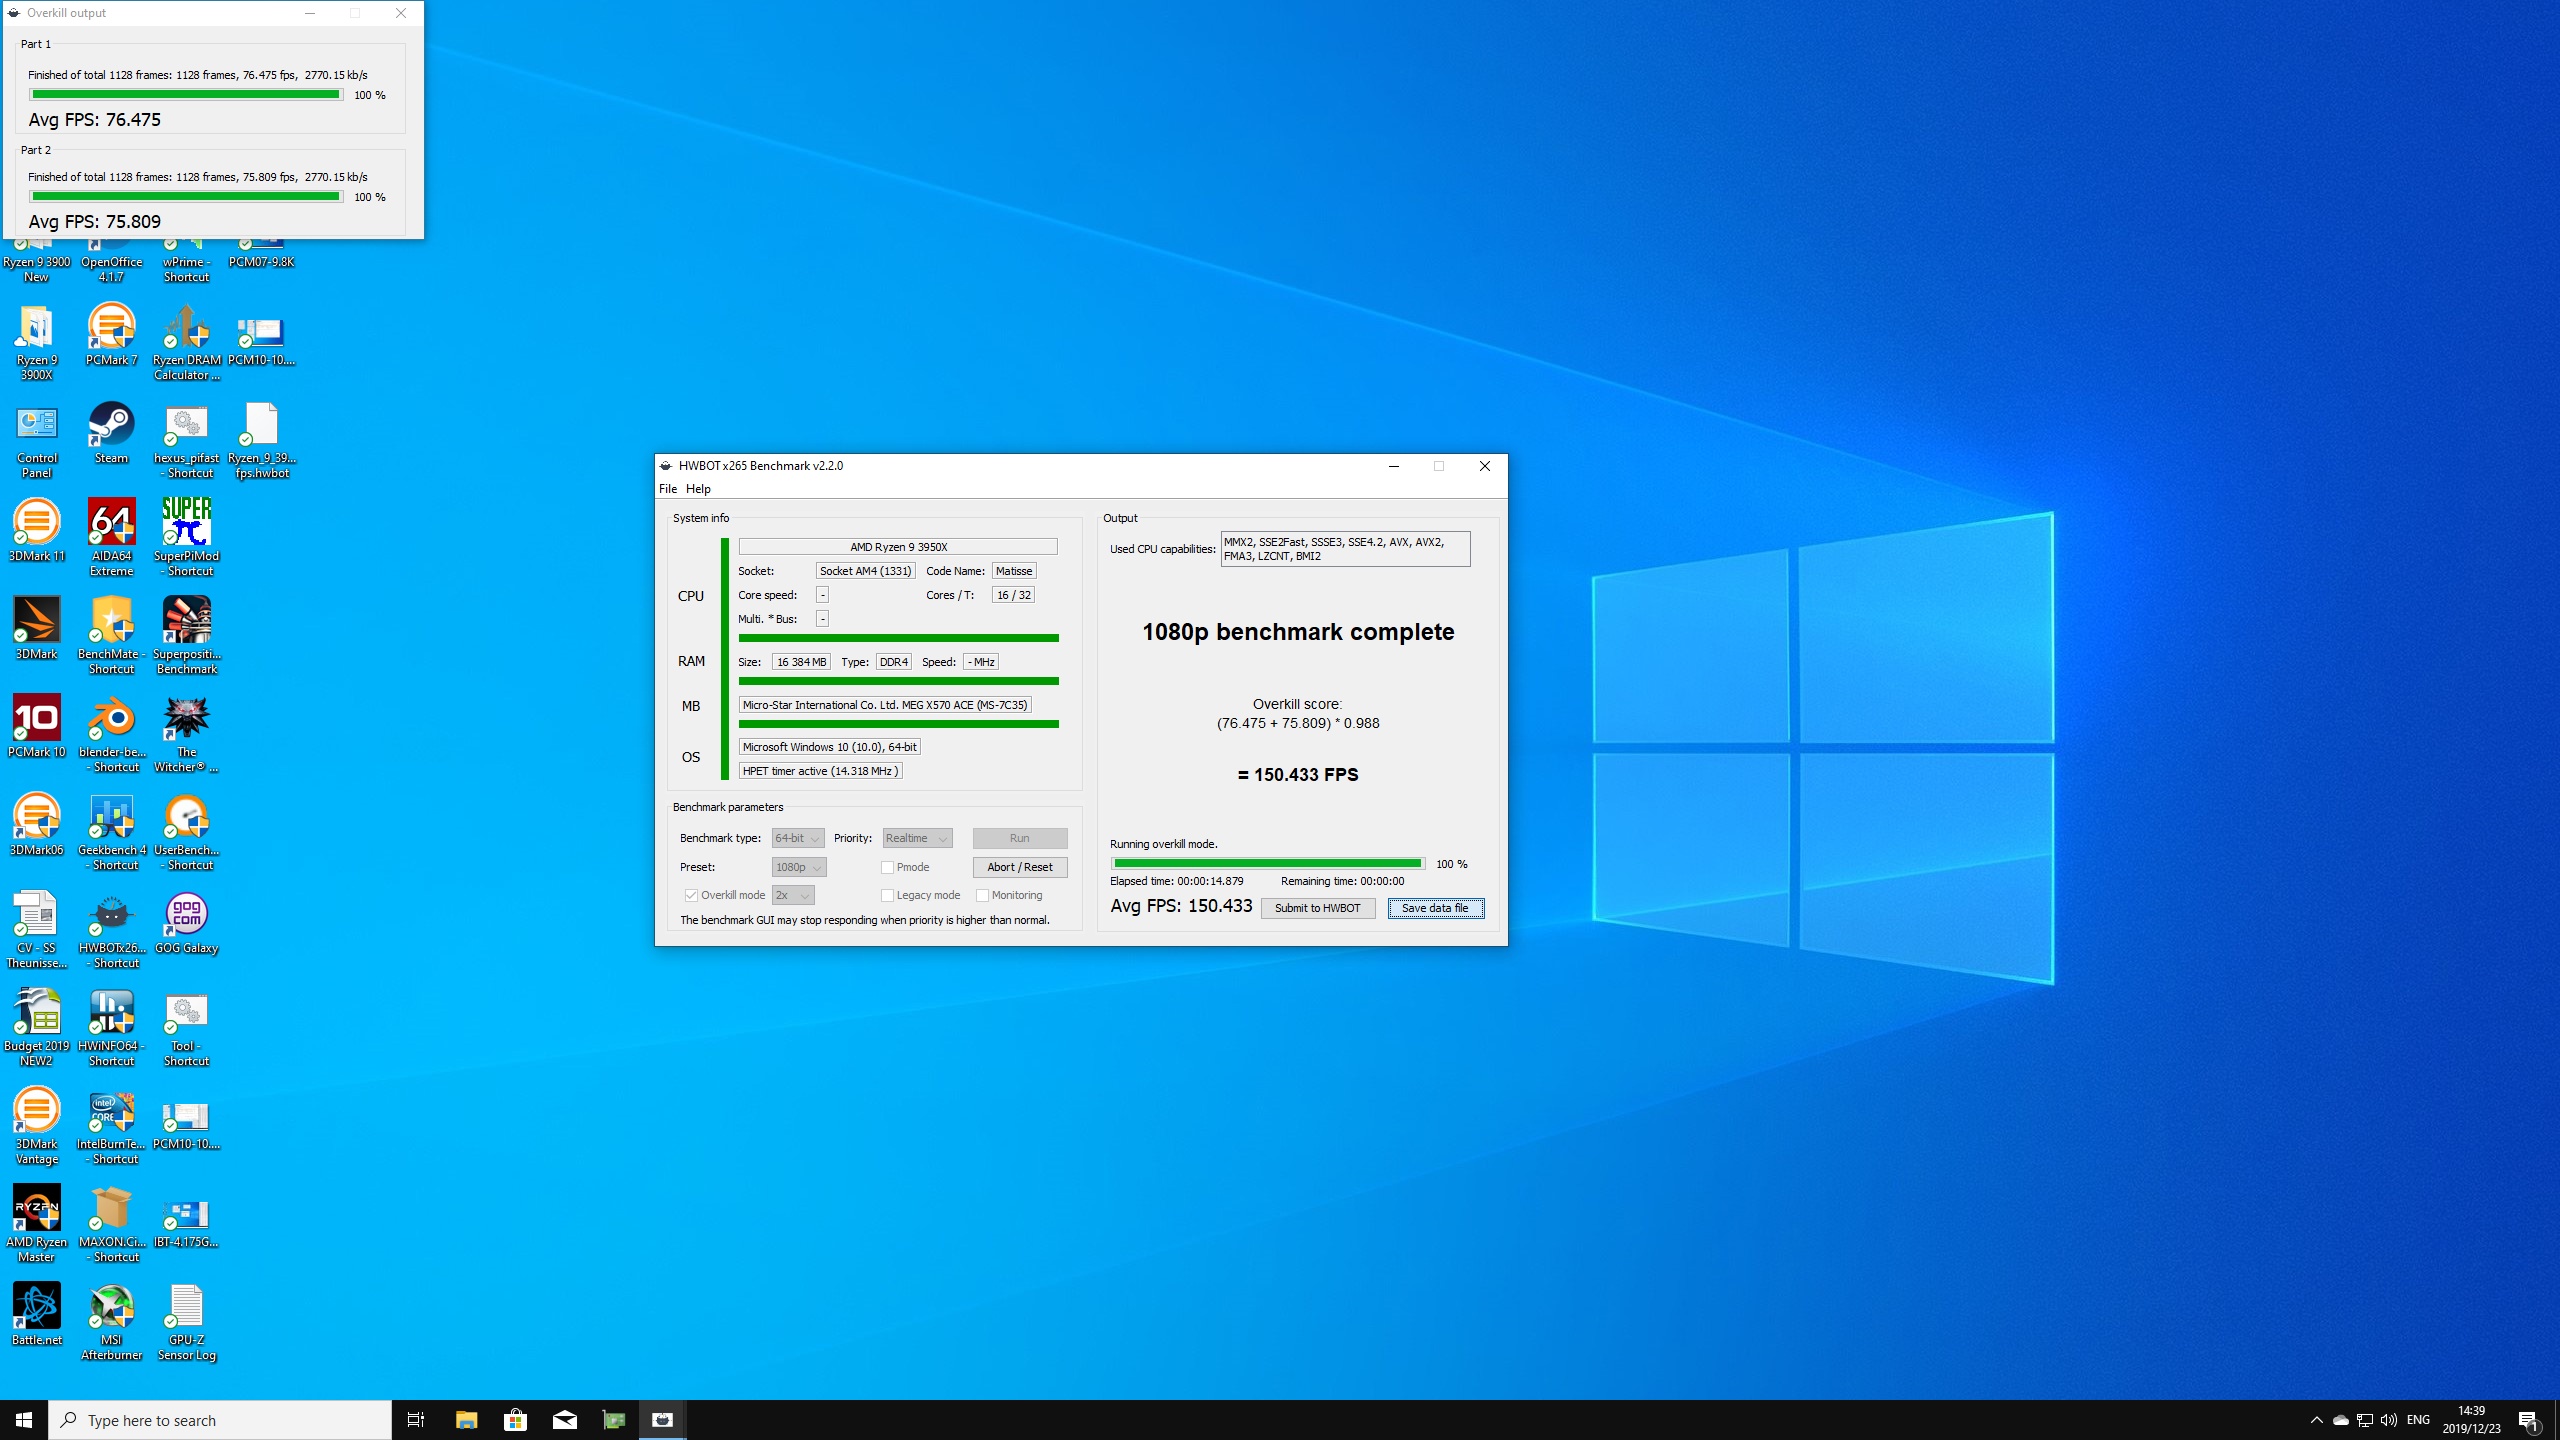Open the Mail app from the taskbar
The width and height of the screenshot is (2560, 1440).
(x=564, y=1420)
